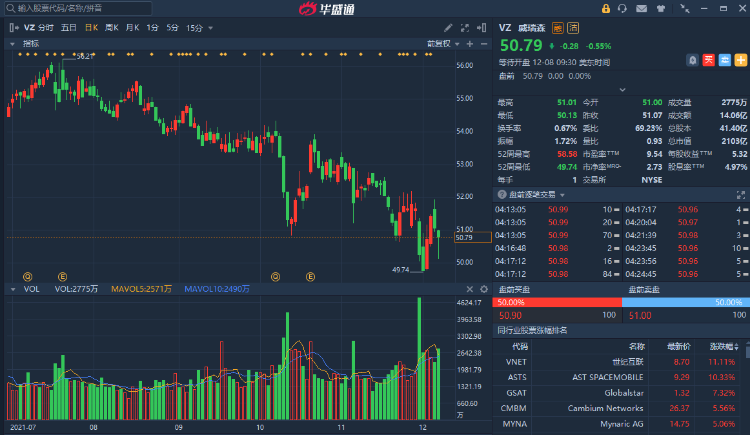The height and width of the screenshot is (435, 750).
Task: Click the 融 margin badge
Action: (558, 28)
